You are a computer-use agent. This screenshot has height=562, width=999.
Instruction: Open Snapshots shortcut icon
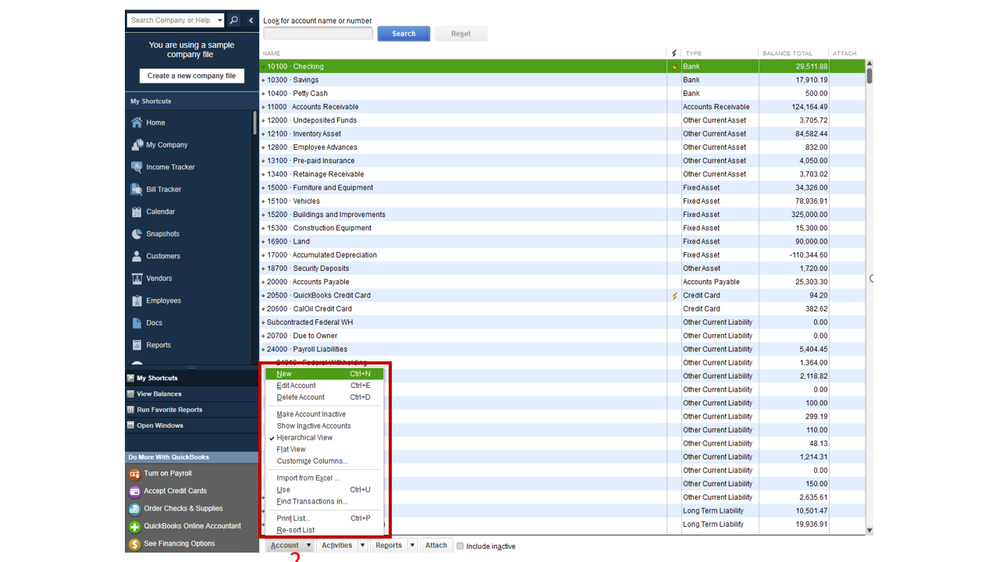137,234
